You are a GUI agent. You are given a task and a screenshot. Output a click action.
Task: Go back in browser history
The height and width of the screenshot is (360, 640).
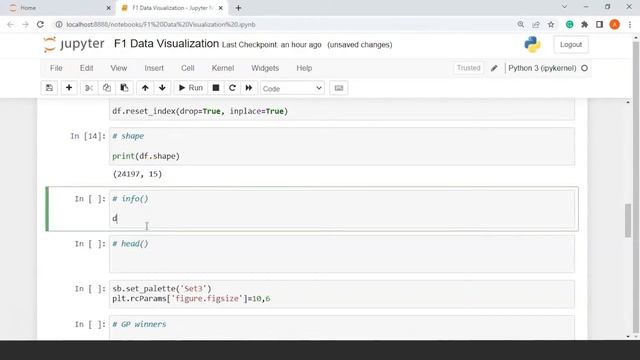[10, 24]
